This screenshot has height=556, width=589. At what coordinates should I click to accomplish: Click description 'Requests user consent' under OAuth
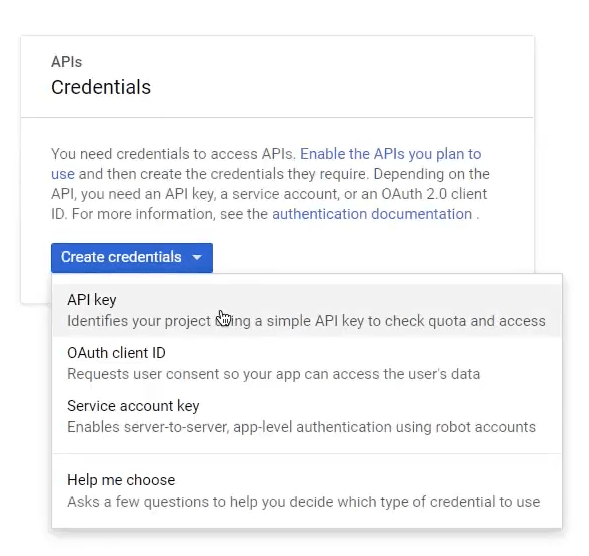(273, 374)
